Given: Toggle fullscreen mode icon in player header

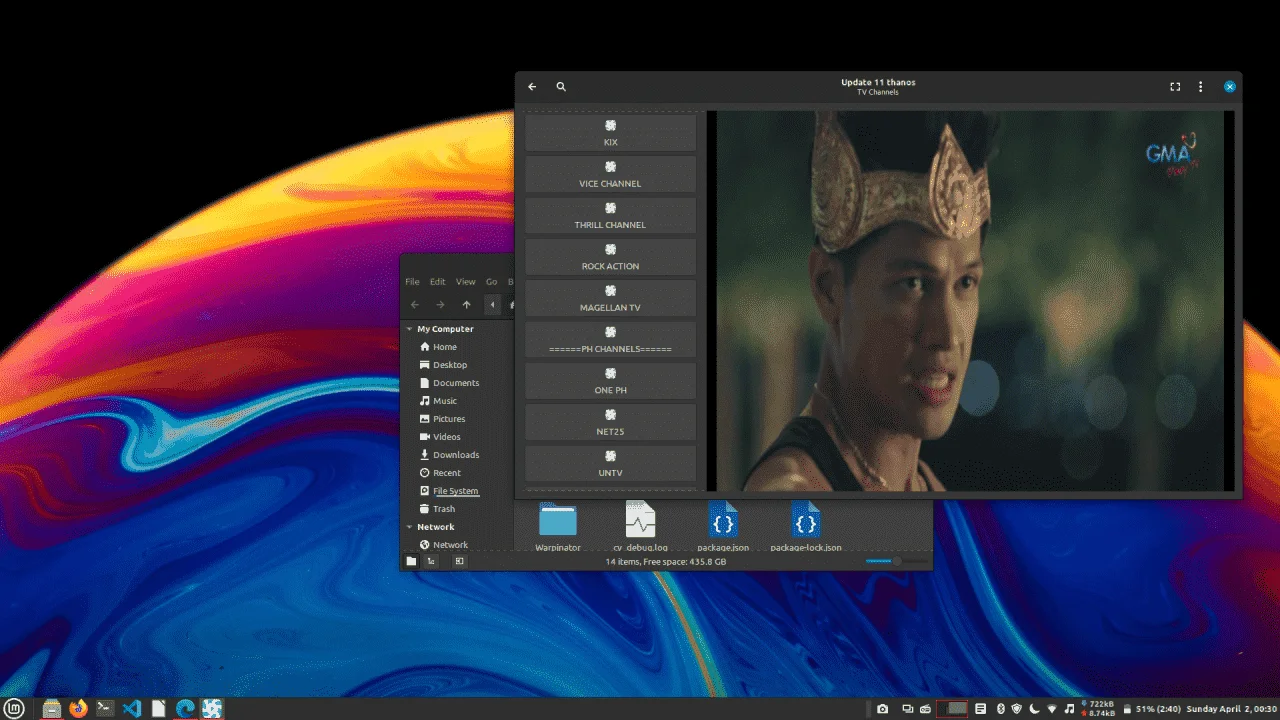Looking at the screenshot, I should [1175, 87].
